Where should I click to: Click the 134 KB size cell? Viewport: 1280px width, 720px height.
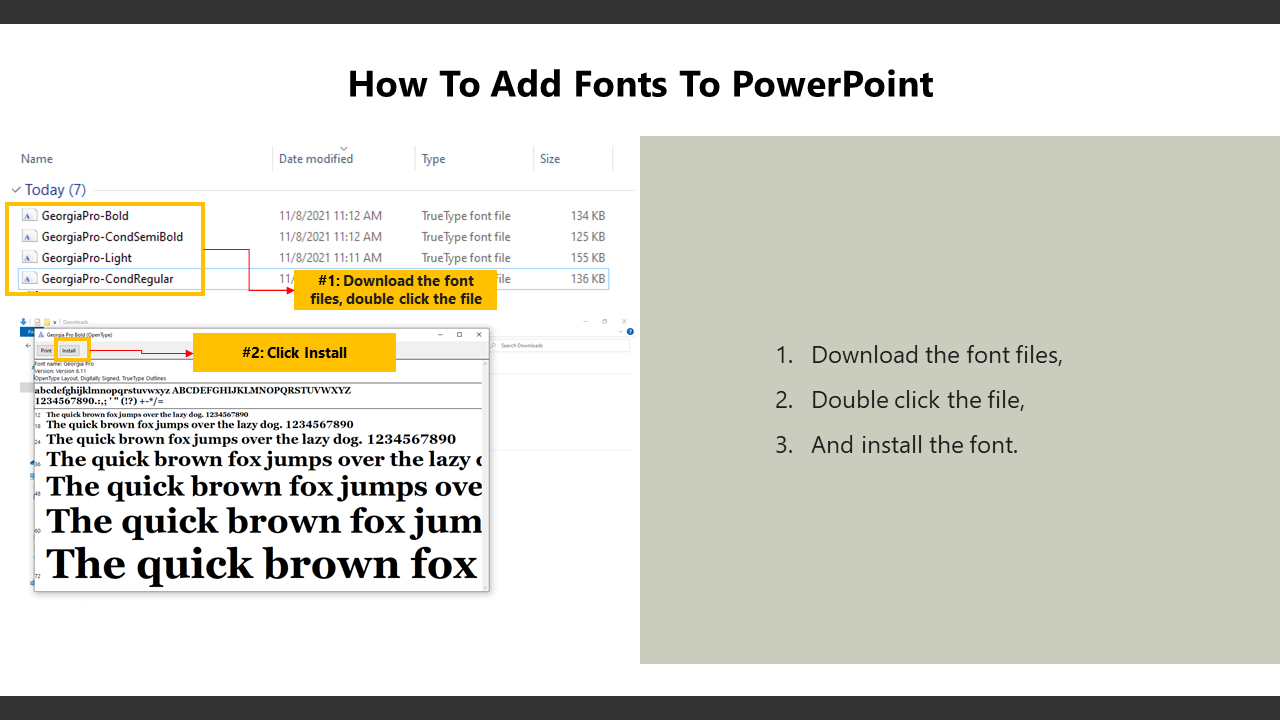(x=588, y=216)
